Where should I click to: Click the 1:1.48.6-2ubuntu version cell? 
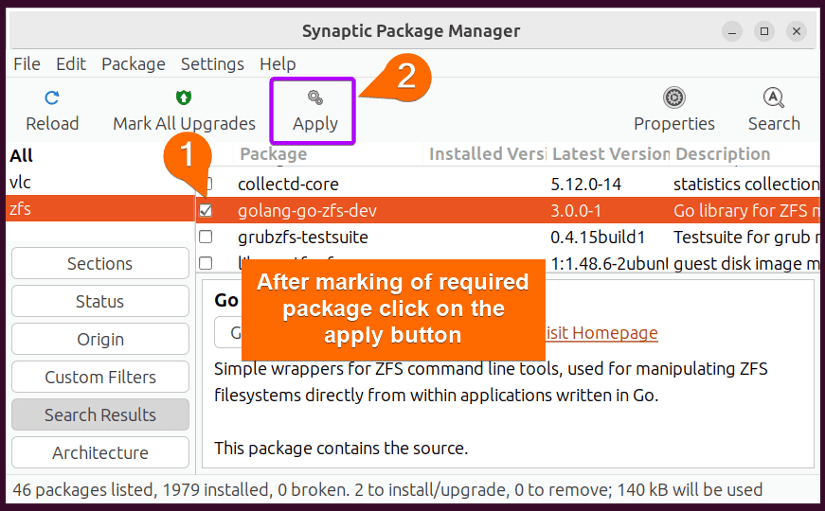609,264
